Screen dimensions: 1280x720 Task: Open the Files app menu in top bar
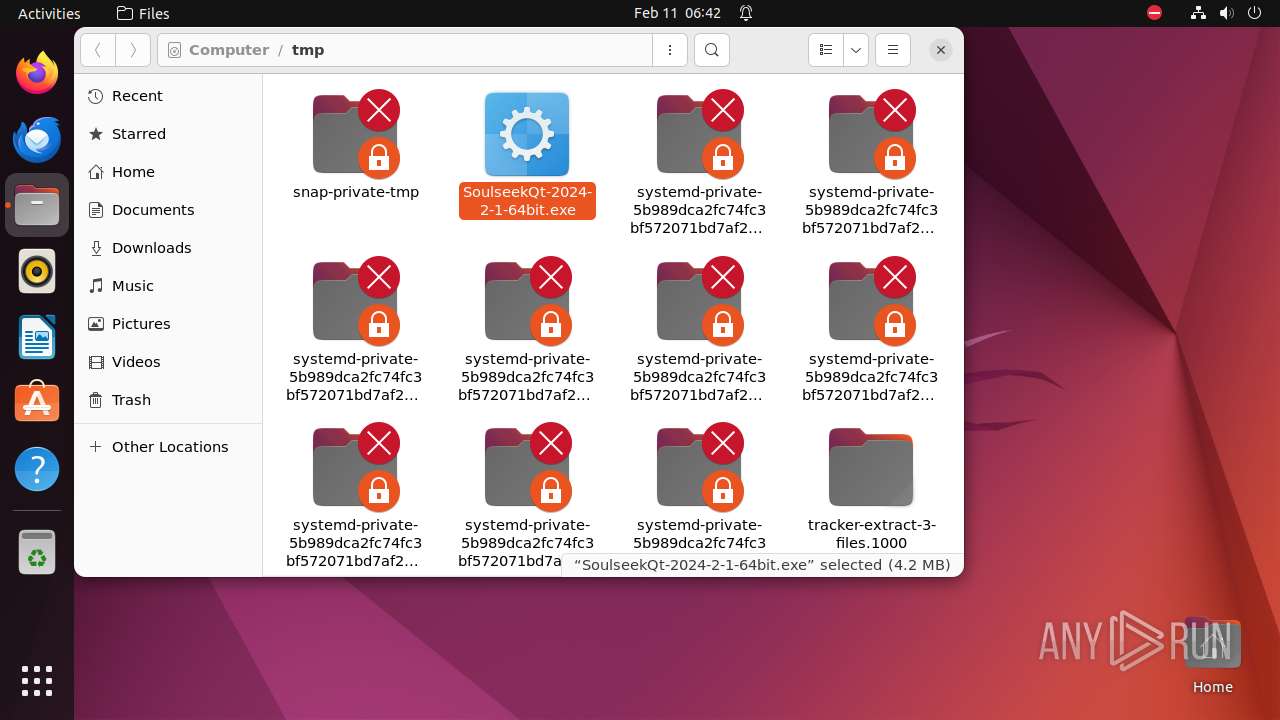point(143,13)
